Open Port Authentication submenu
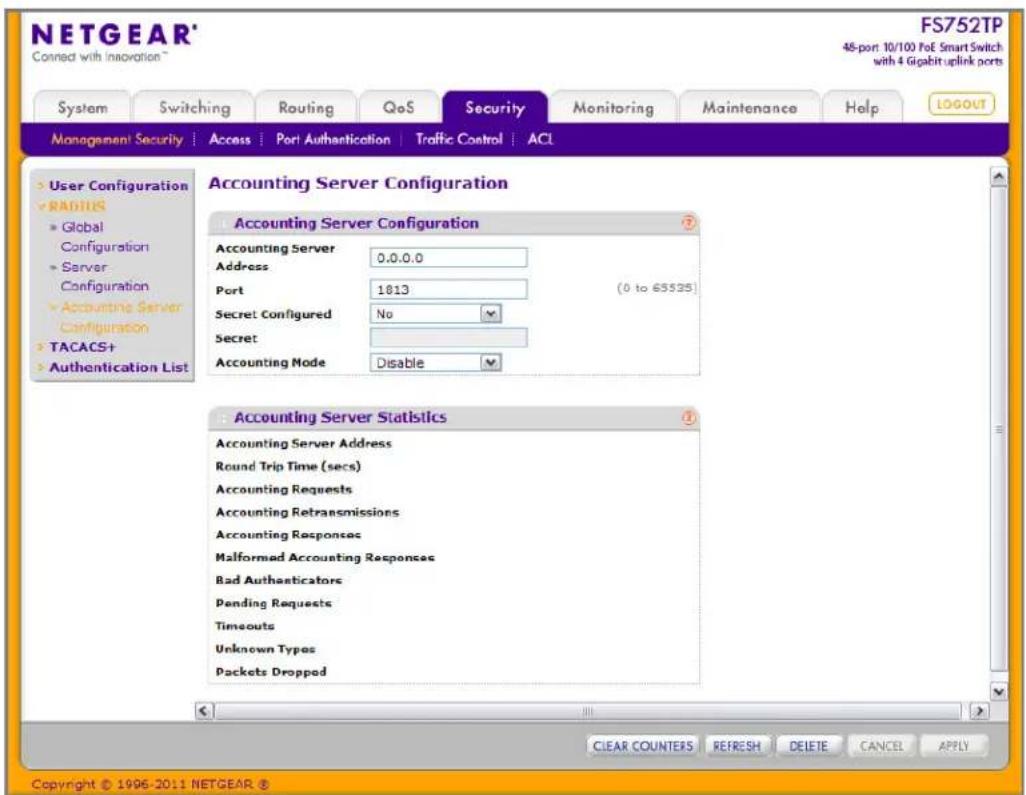1026x795 pixels. click(333, 139)
